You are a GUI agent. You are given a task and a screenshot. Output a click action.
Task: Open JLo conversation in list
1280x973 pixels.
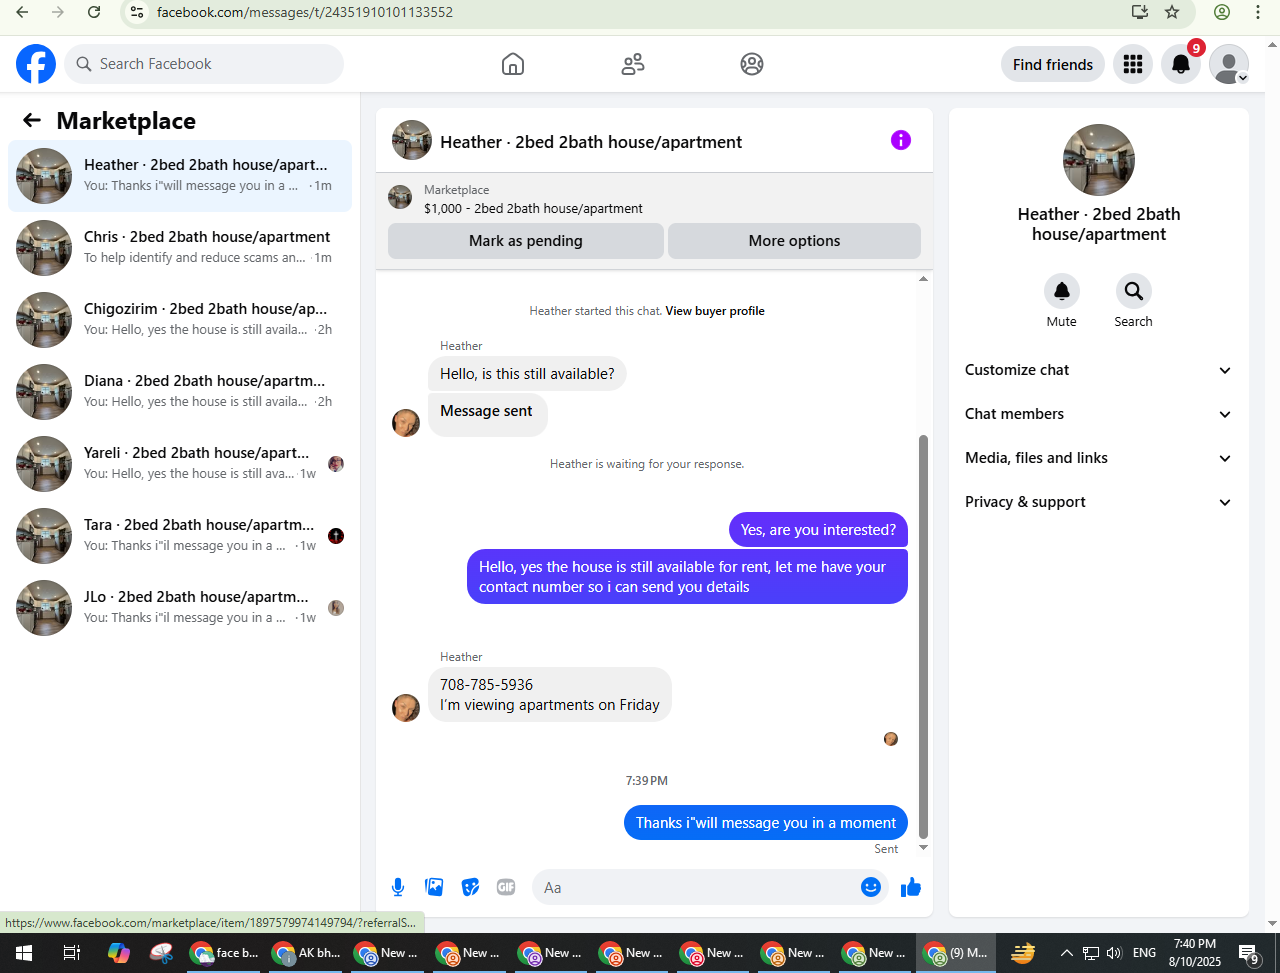point(180,608)
